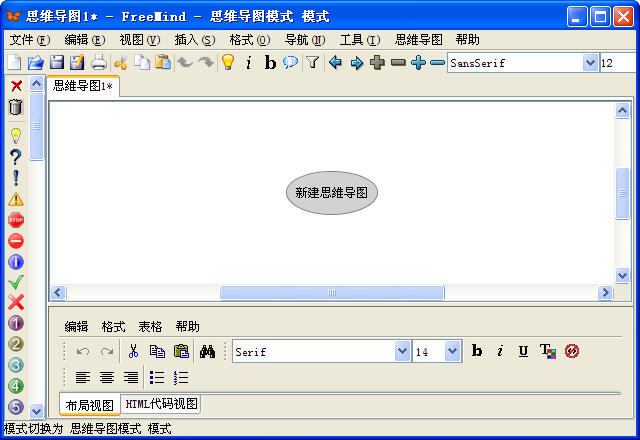
Task: Apply the idea lightbulb icon in sidebar
Action: point(16,136)
